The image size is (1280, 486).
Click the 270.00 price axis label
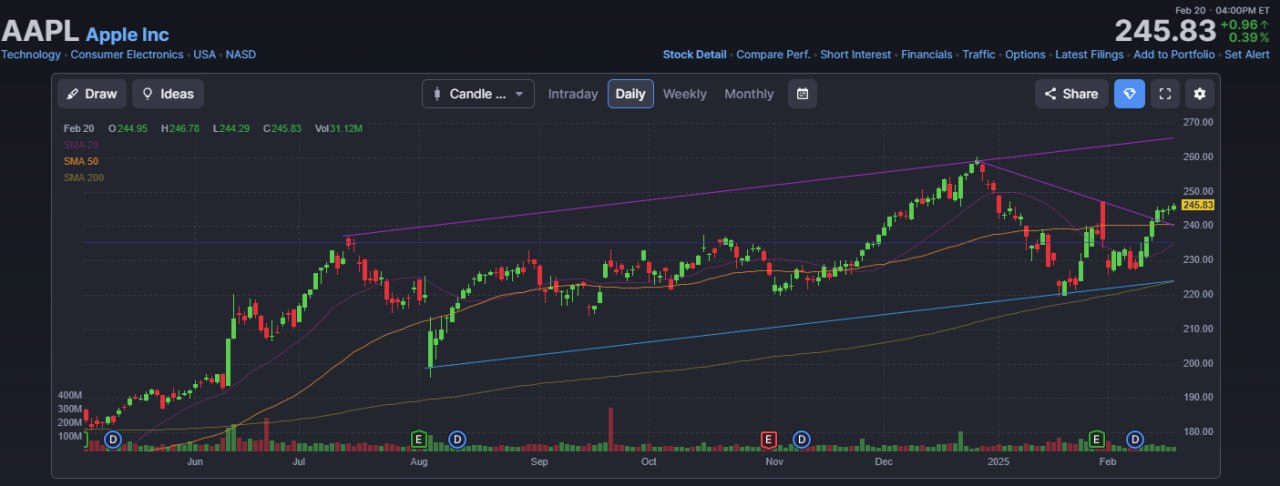(x=1197, y=122)
